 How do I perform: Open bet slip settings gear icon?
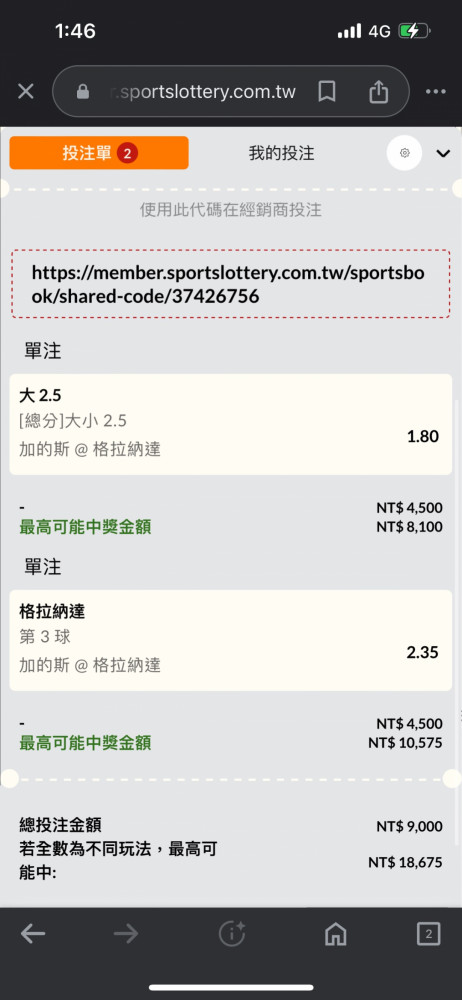[405, 153]
